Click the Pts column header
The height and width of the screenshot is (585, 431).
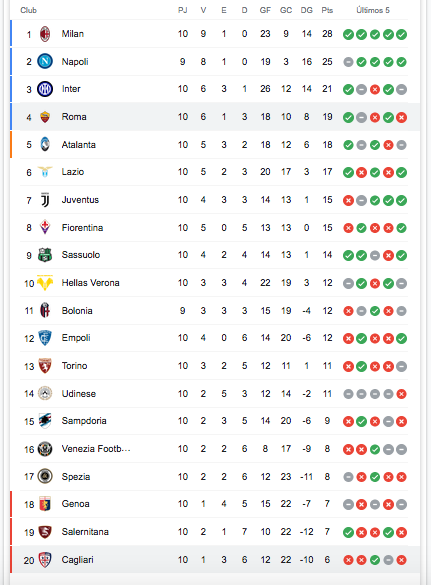[x=327, y=10]
